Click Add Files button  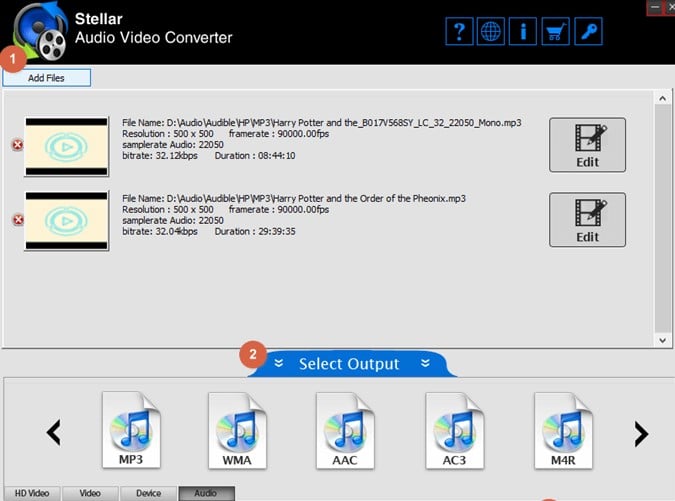click(x=46, y=78)
